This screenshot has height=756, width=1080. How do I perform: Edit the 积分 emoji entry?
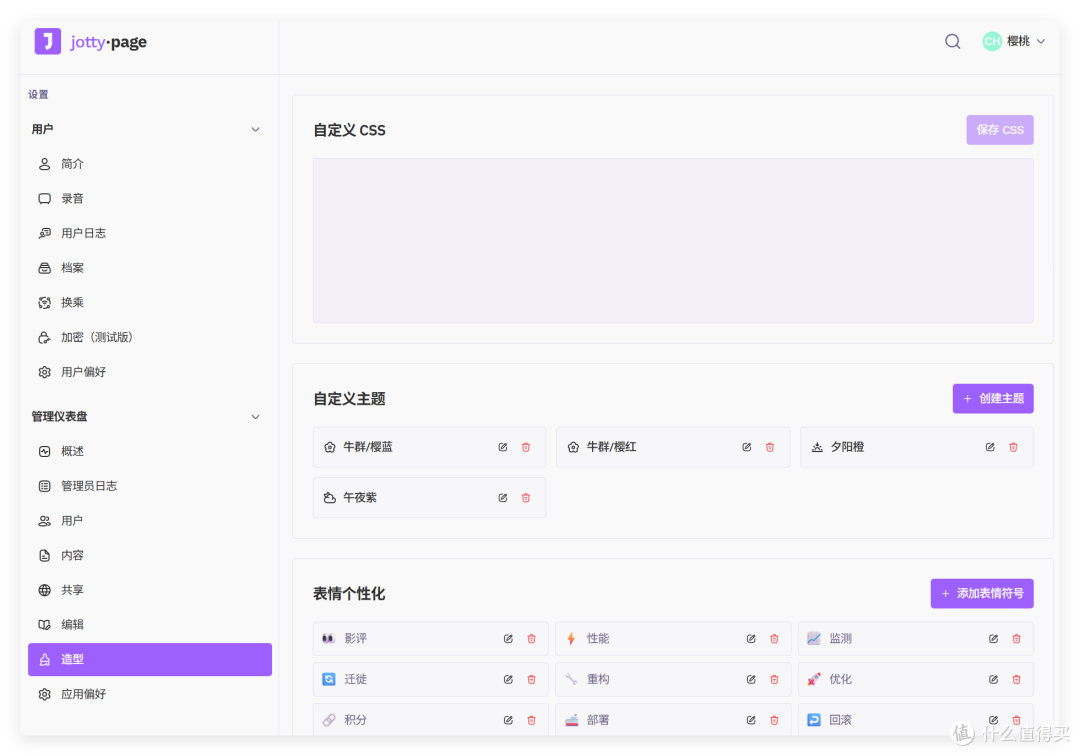click(x=508, y=720)
